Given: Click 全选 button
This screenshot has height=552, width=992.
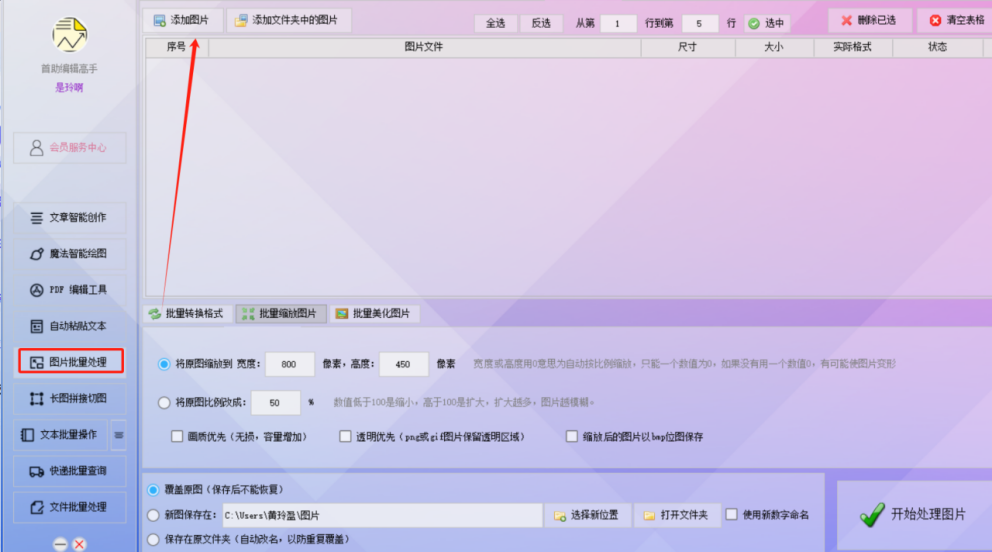Looking at the screenshot, I should [495, 23].
